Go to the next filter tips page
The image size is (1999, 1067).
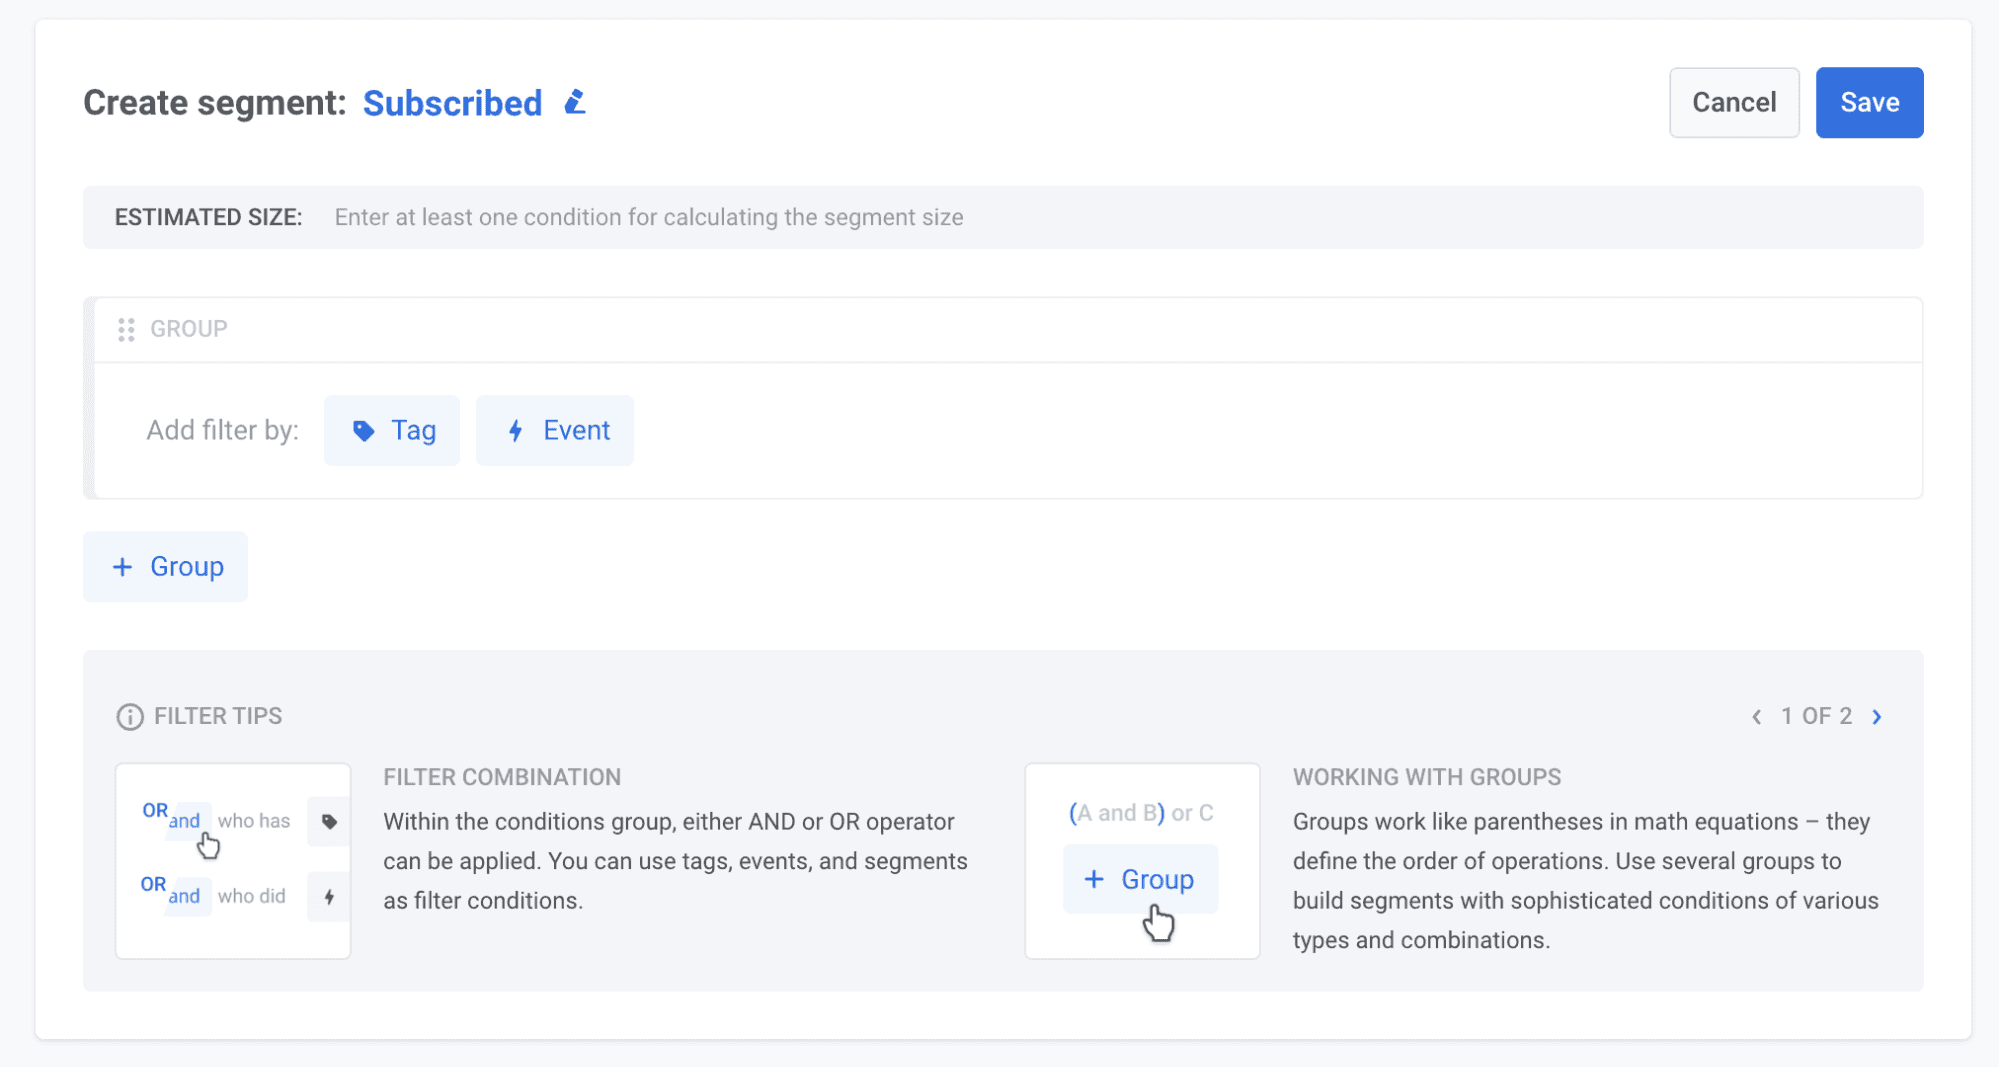(x=1878, y=716)
